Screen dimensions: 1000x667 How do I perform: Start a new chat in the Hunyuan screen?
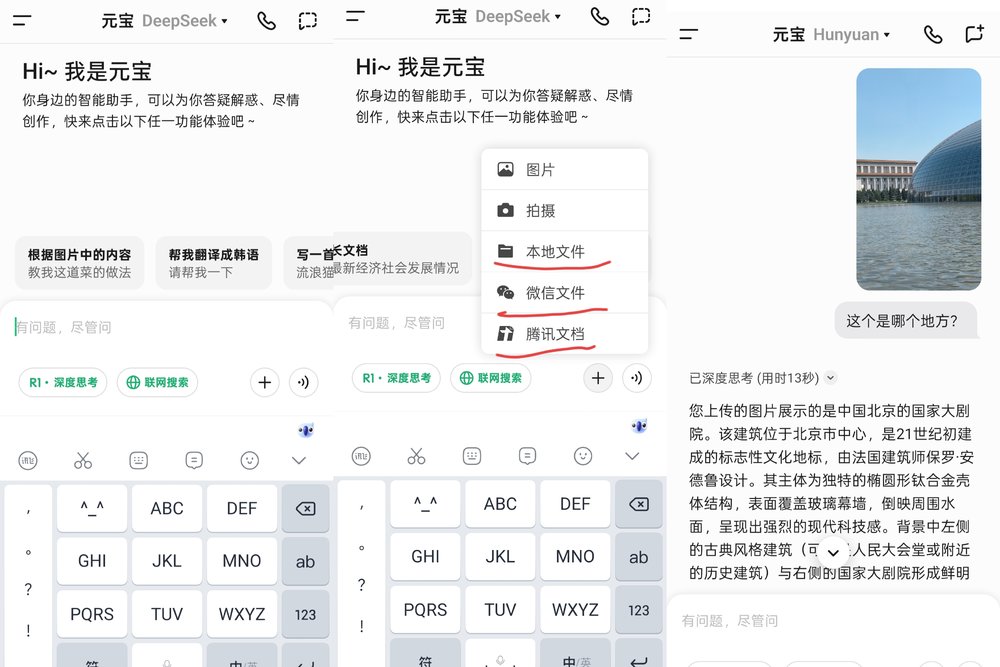[973, 34]
